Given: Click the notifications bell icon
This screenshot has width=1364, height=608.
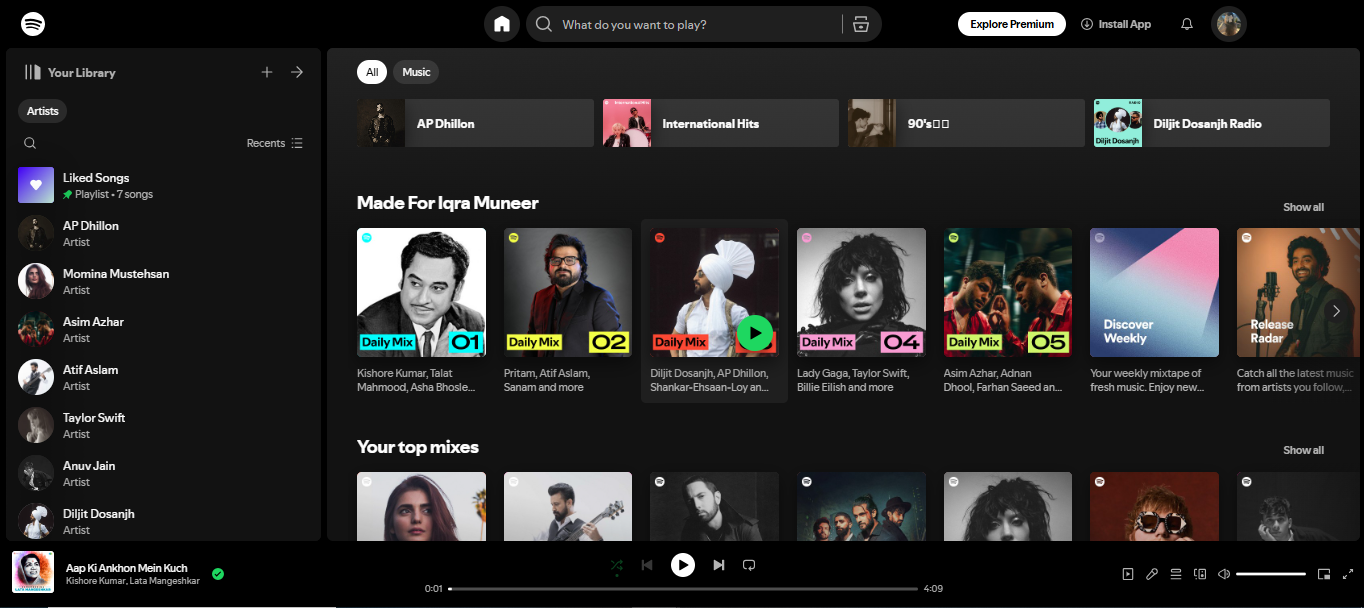Looking at the screenshot, I should [x=1186, y=23].
